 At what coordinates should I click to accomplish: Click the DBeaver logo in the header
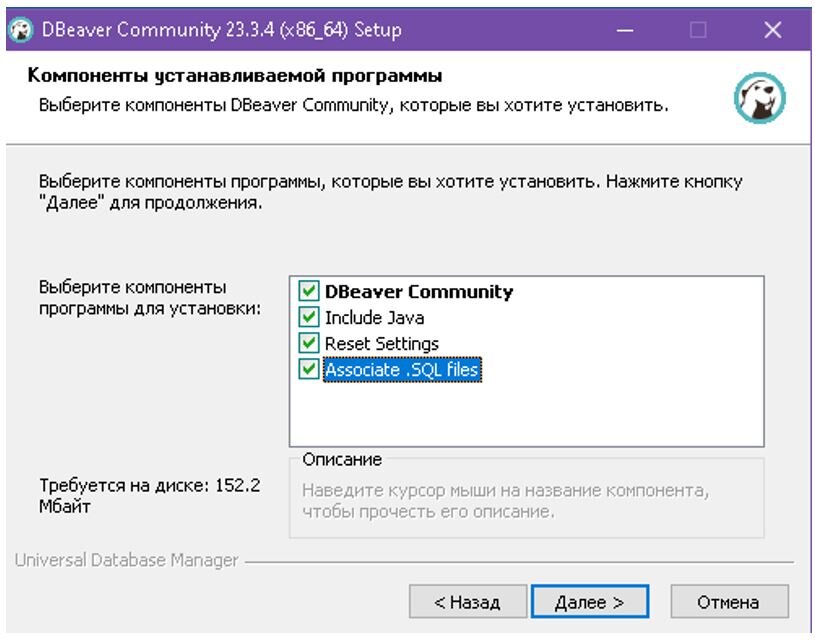point(759,98)
